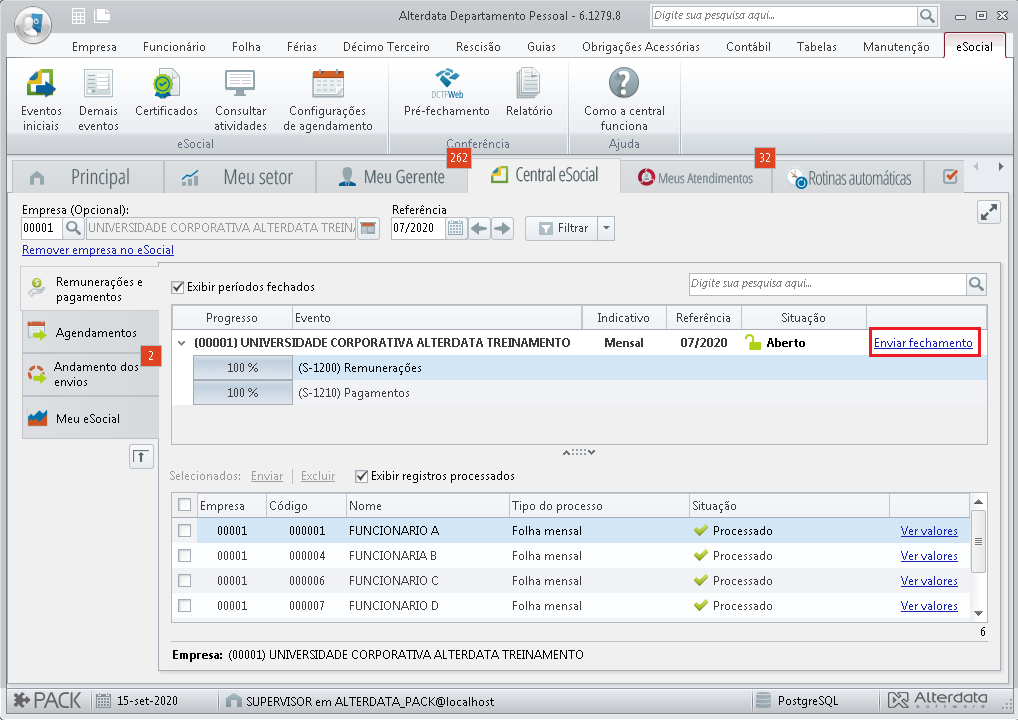
Task: Open Configurações de agendamento icon
Action: click(328, 100)
